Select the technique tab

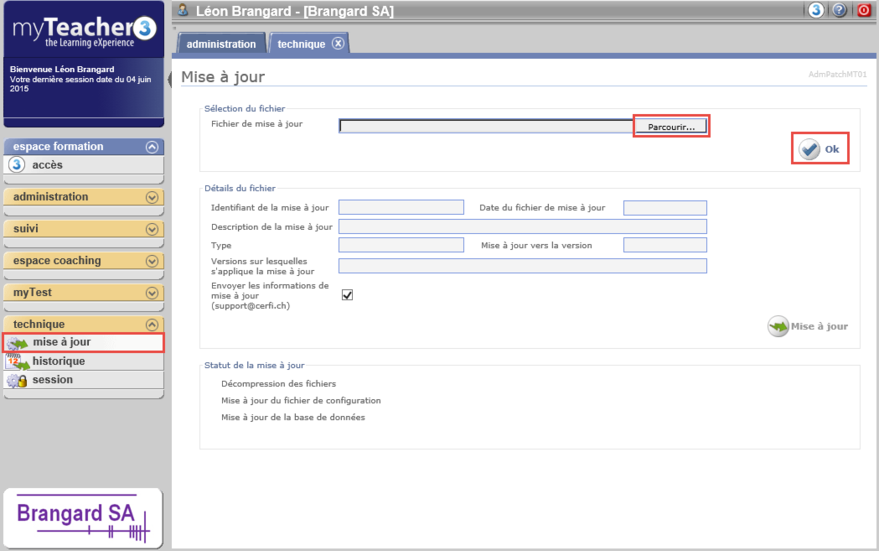(301, 44)
